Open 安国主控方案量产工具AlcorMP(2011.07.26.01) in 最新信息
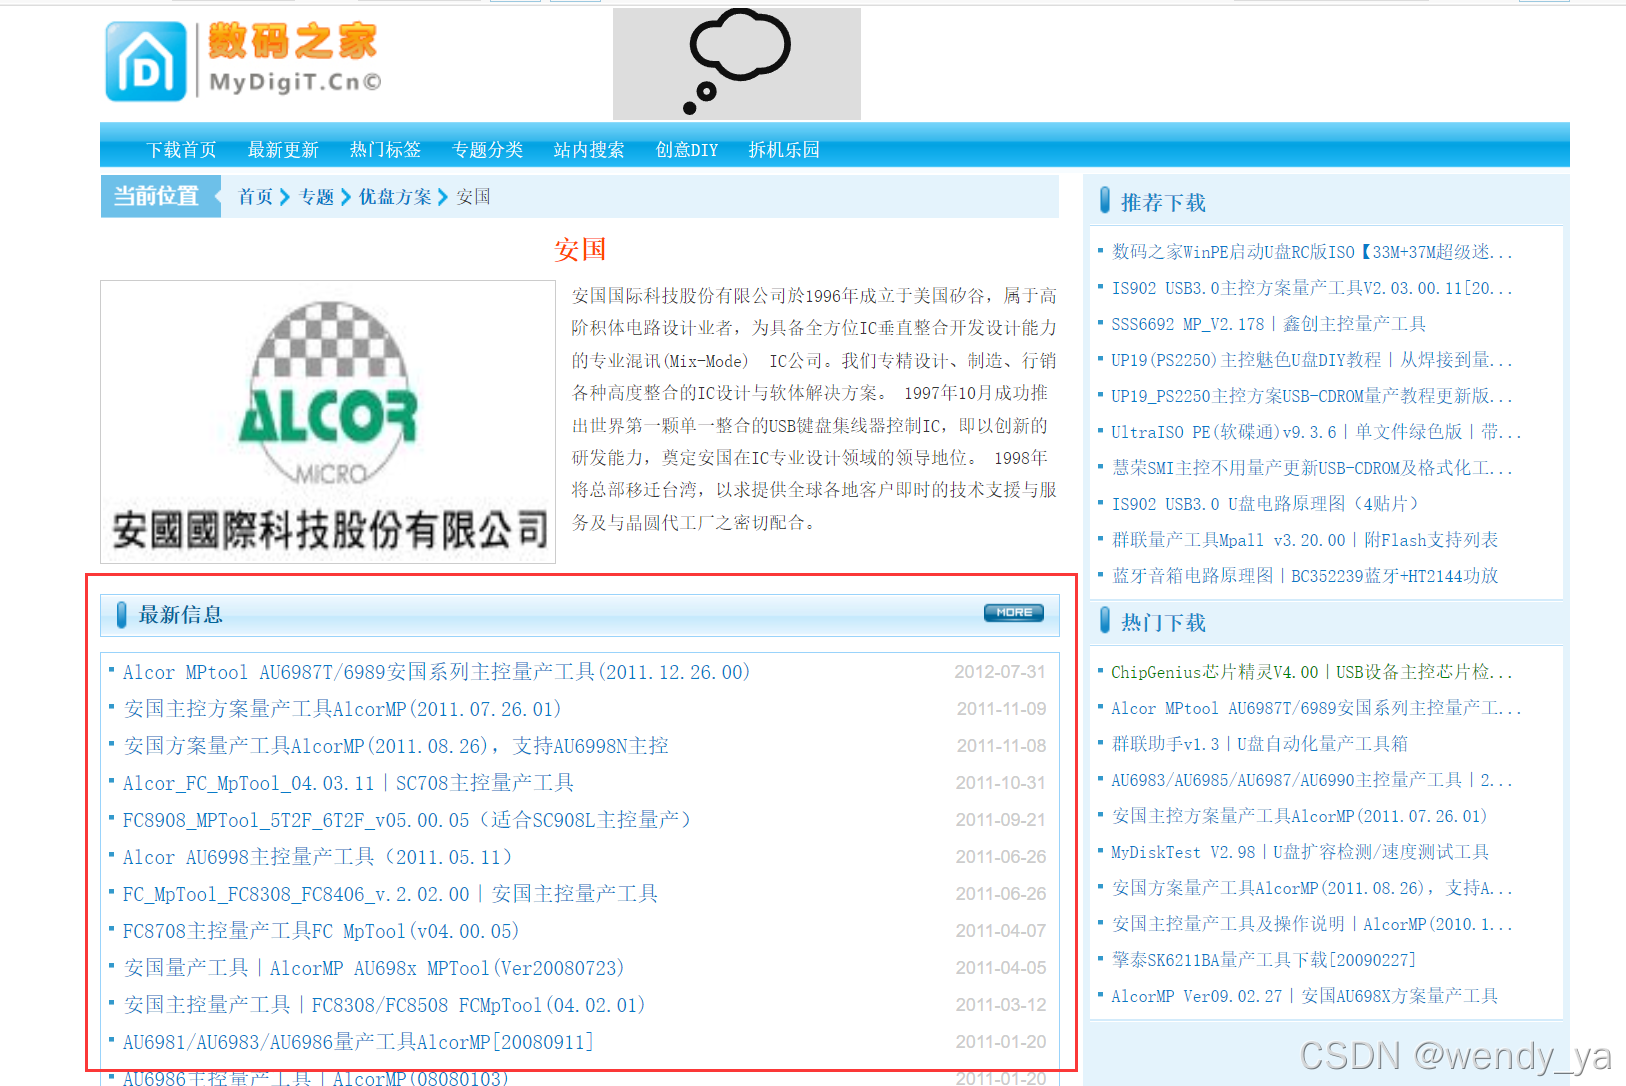This screenshot has height=1086, width=1626. pyautogui.click(x=342, y=709)
